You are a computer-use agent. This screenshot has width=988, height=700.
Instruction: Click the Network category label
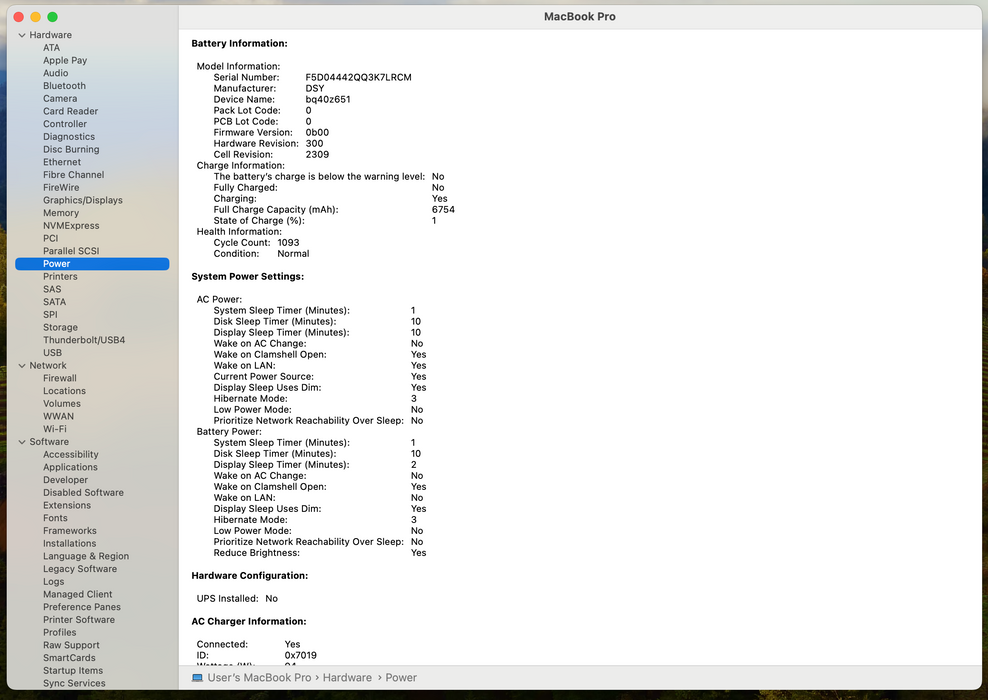pyautogui.click(x=48, y=365)
